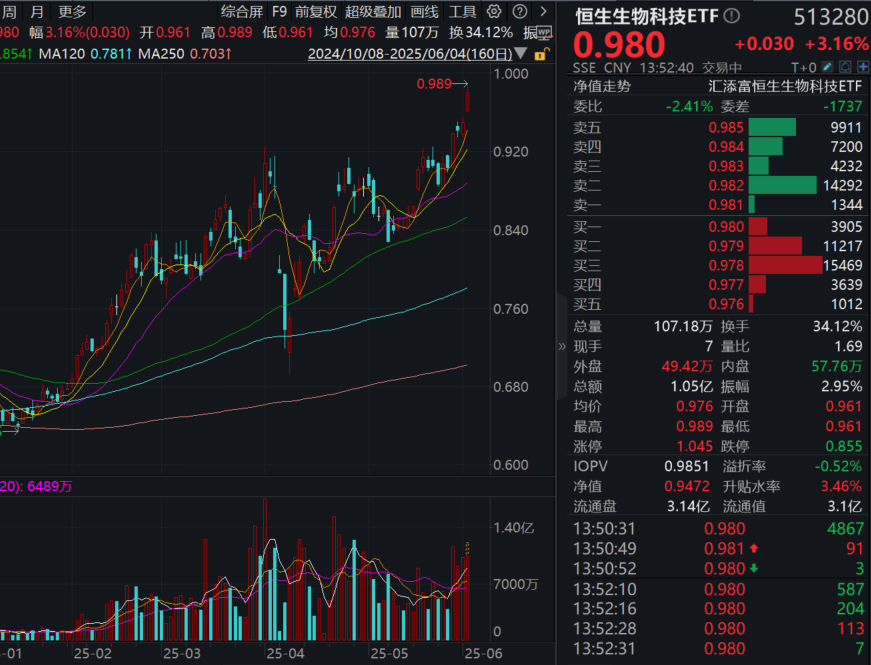Toggle 前复权 price adjustment
This screenshot has width=871, height=665.
click(x=316, y=11)
